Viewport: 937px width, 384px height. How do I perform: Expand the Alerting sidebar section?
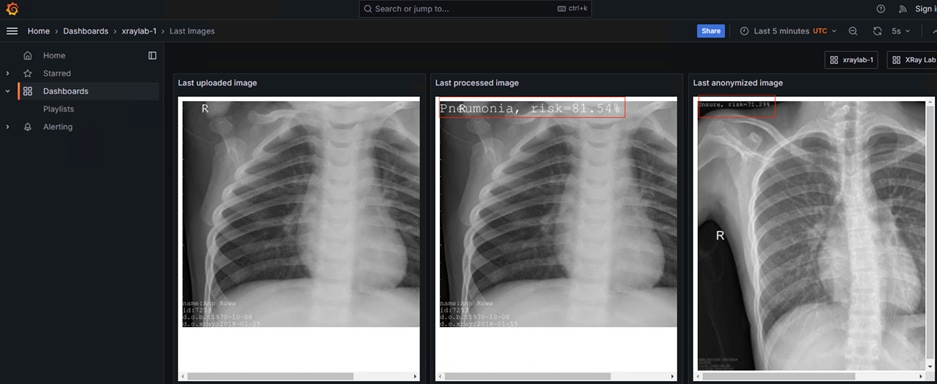point(7,127)
